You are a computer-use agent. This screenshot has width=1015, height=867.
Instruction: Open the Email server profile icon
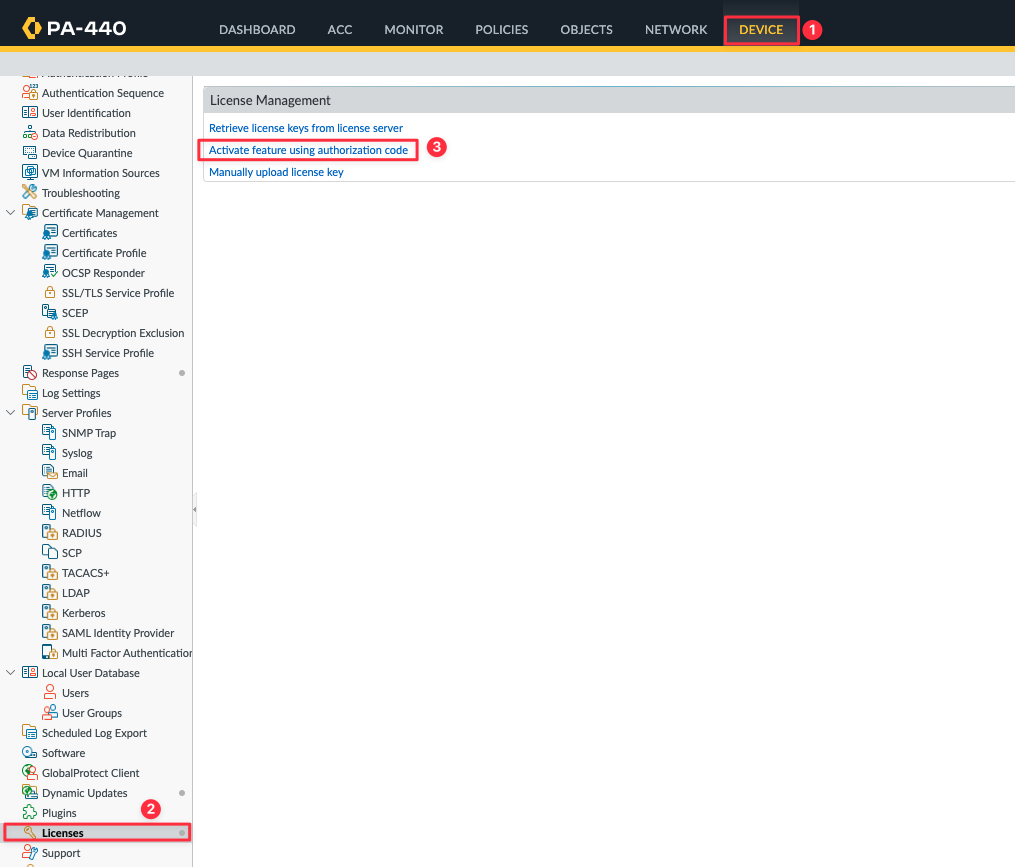pos(50,473)
